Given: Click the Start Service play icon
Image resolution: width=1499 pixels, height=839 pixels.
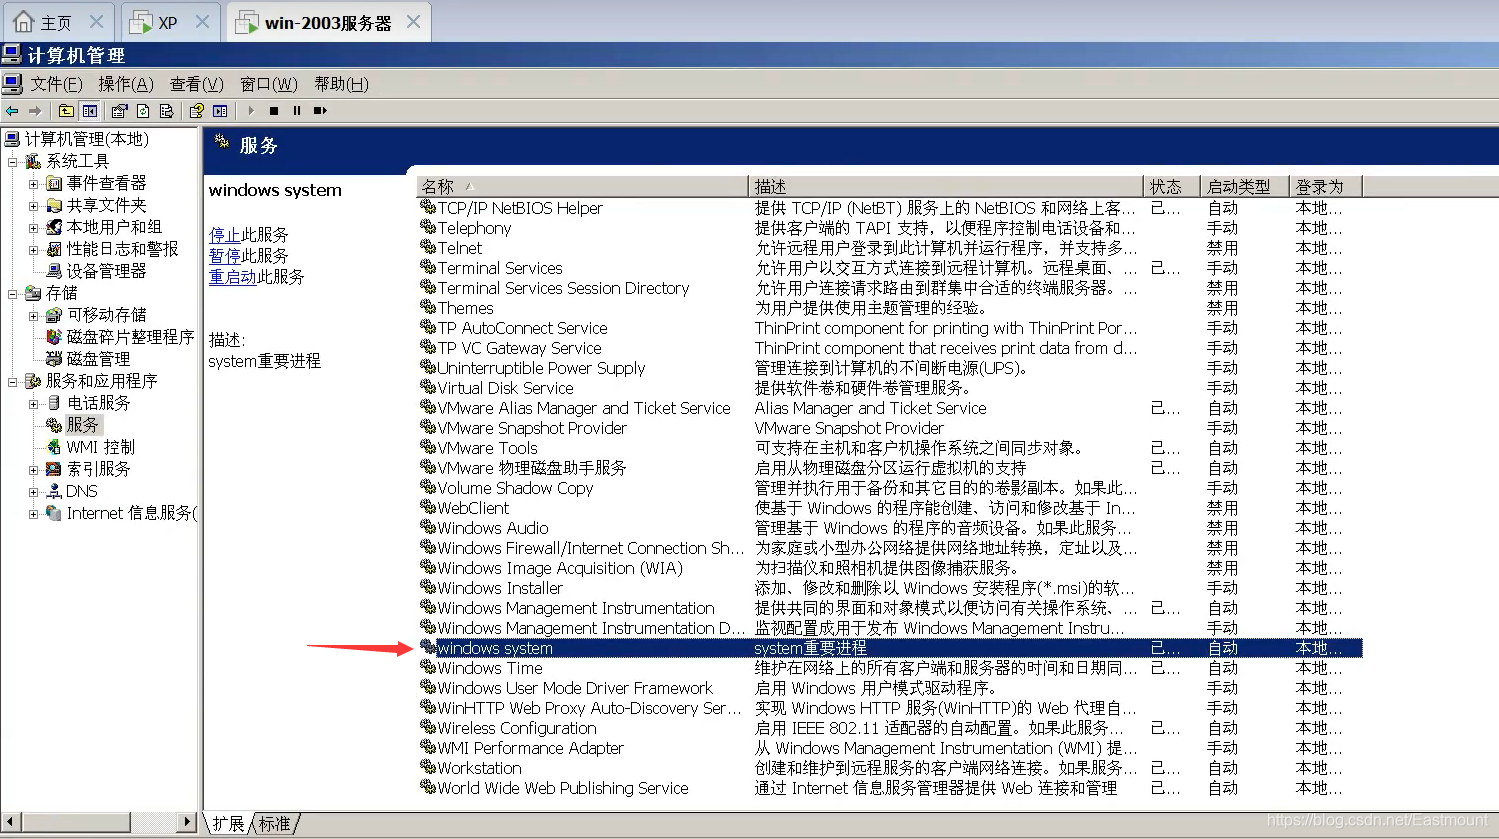Looking at the screenshot, I should (251, 111).
